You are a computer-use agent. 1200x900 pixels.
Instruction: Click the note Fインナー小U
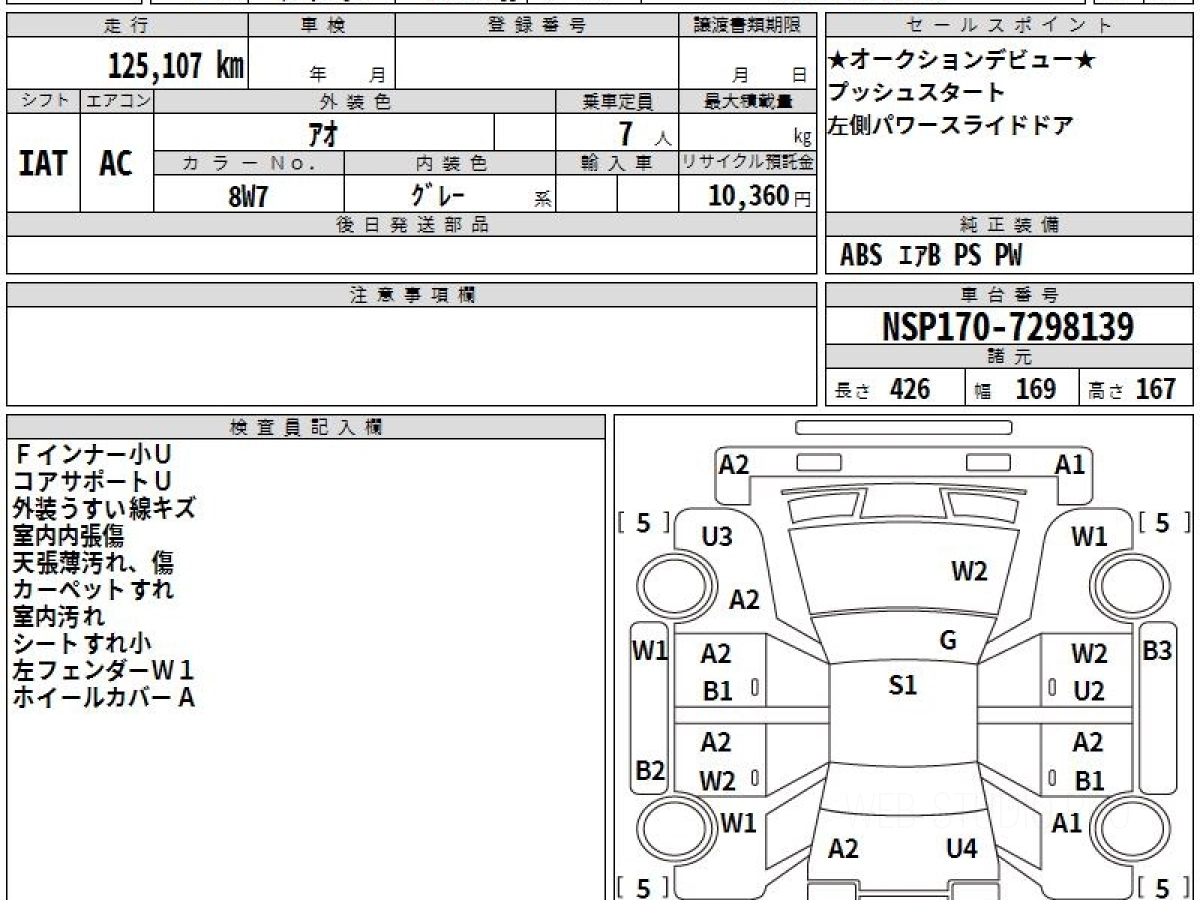coord(92,455)
